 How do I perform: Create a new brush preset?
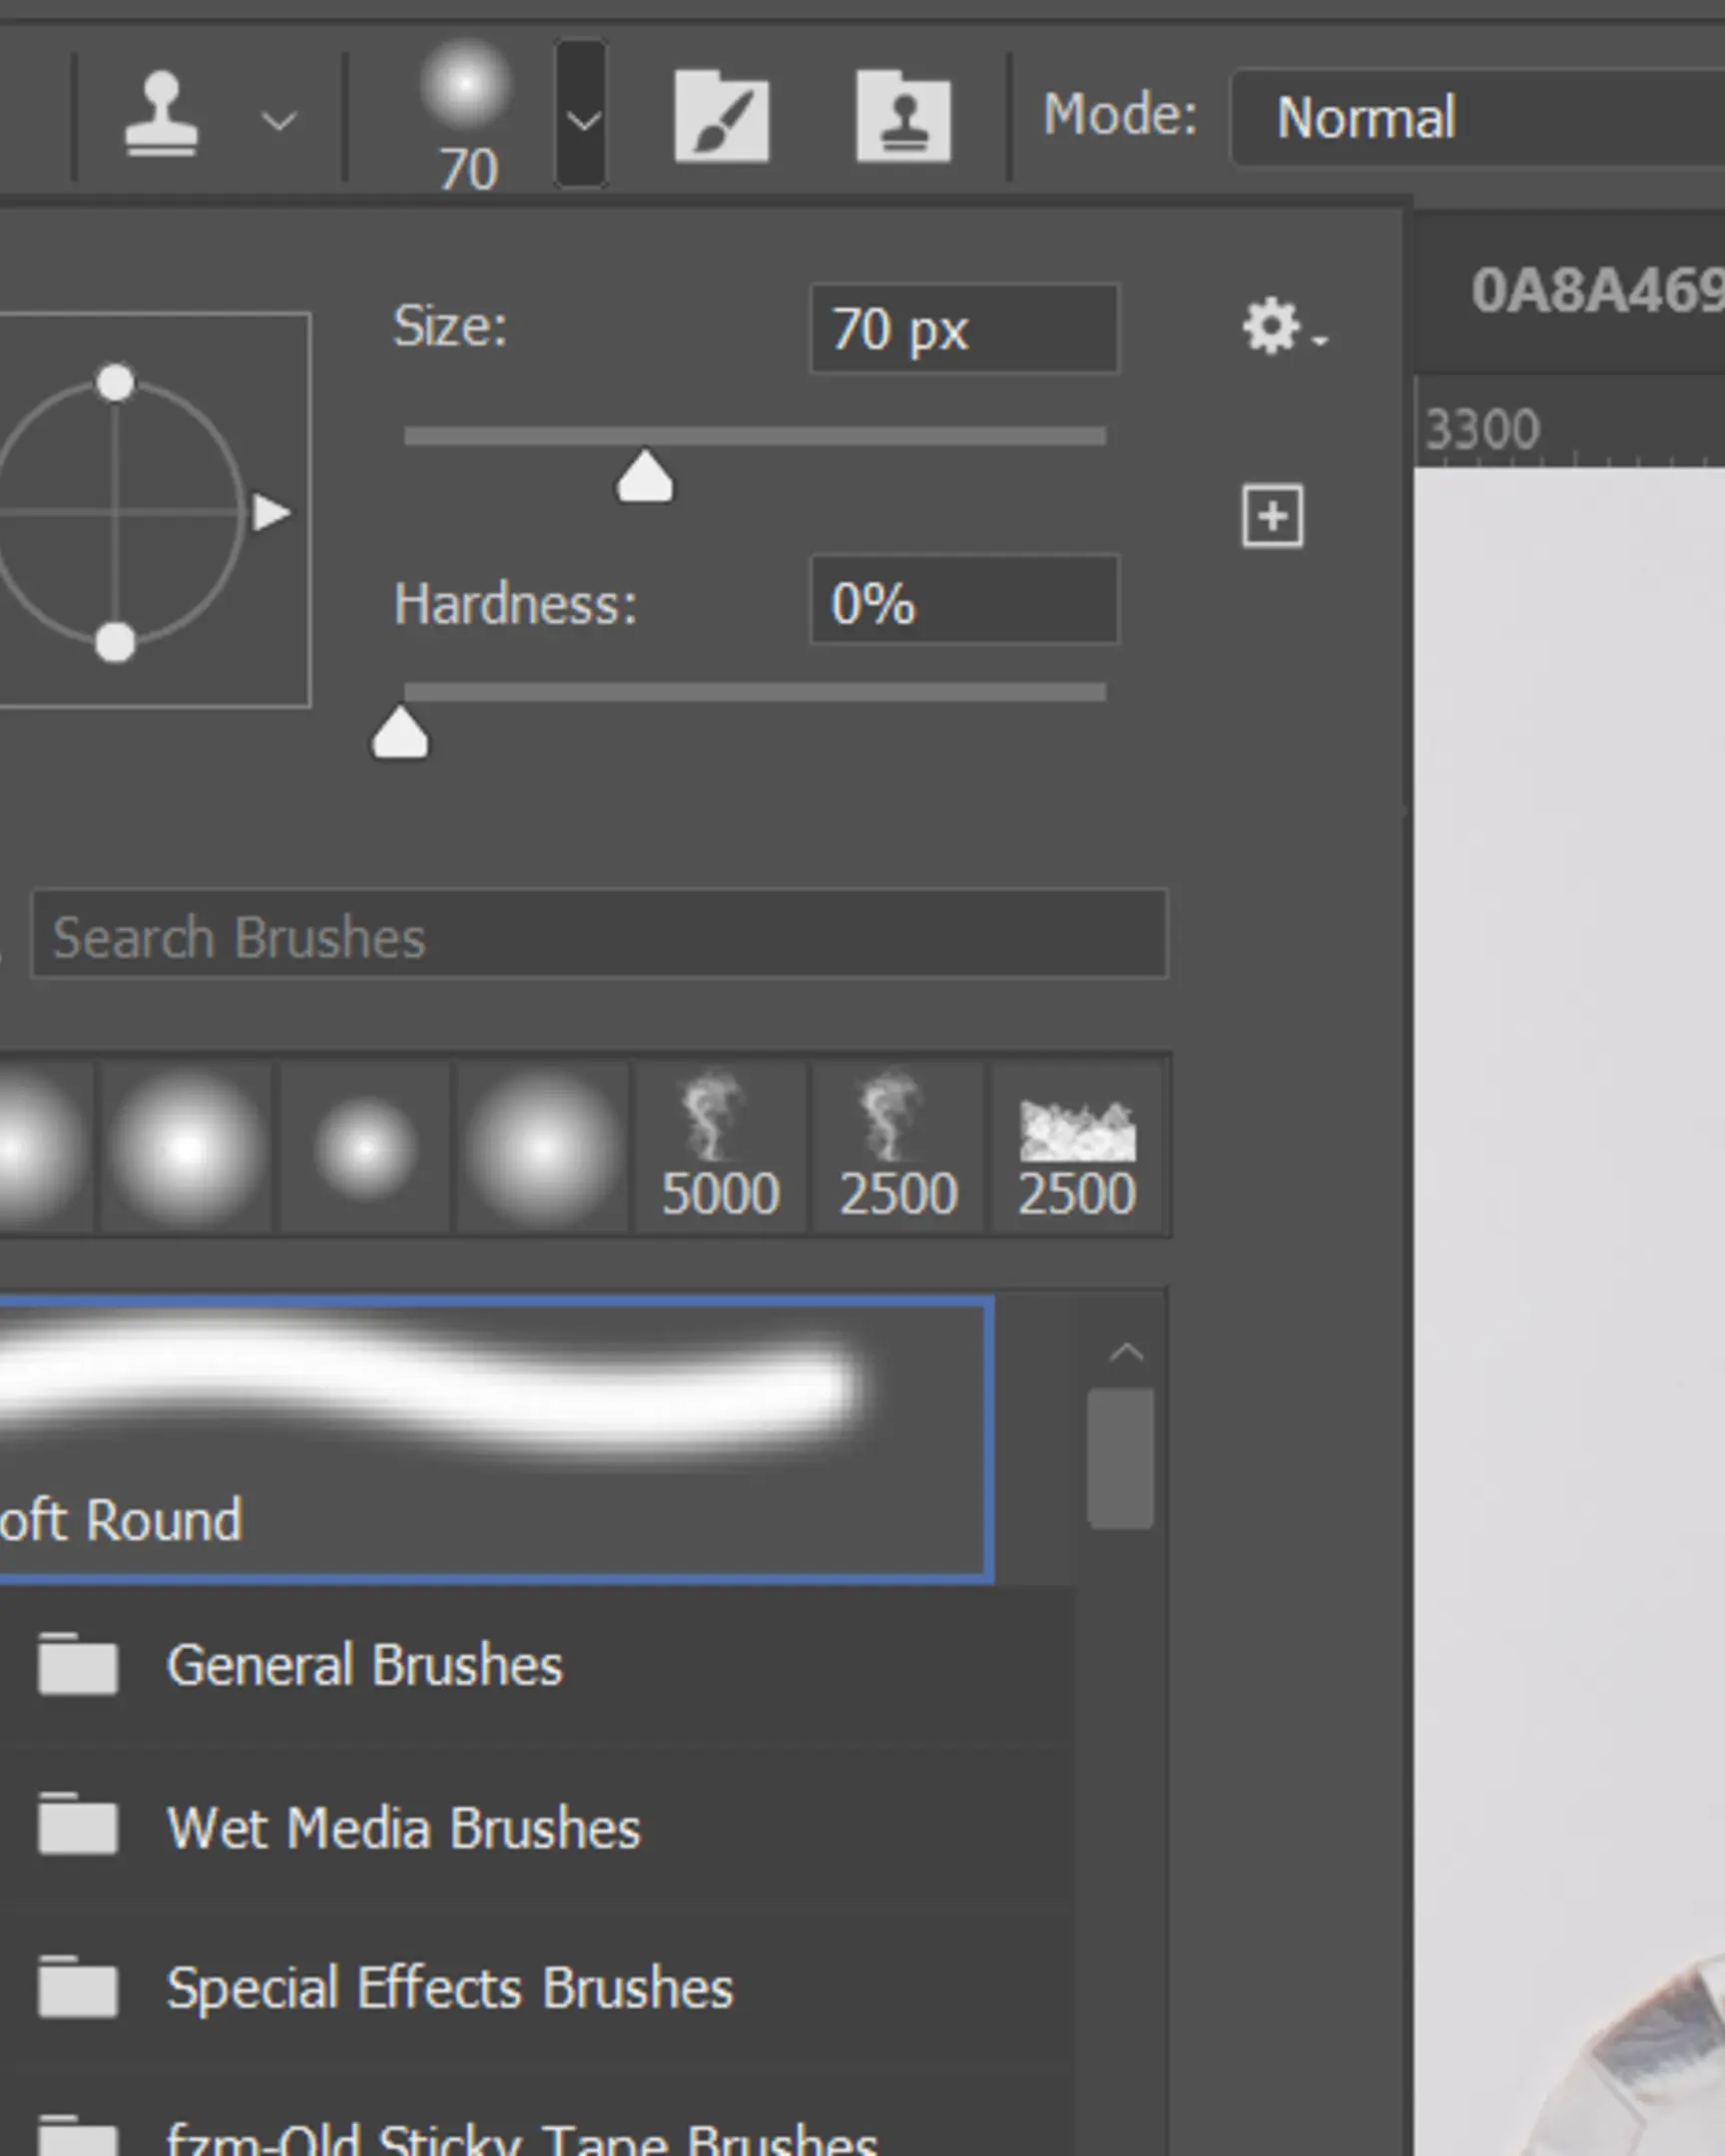pos(1274,516)
